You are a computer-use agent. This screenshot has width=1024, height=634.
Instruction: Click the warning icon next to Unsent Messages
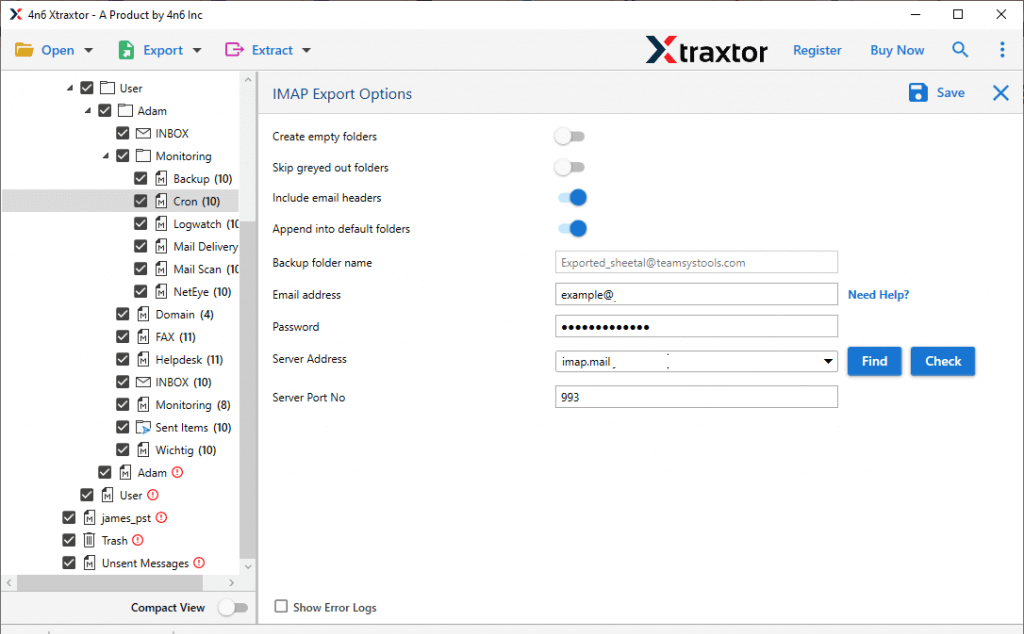(199, 562)
